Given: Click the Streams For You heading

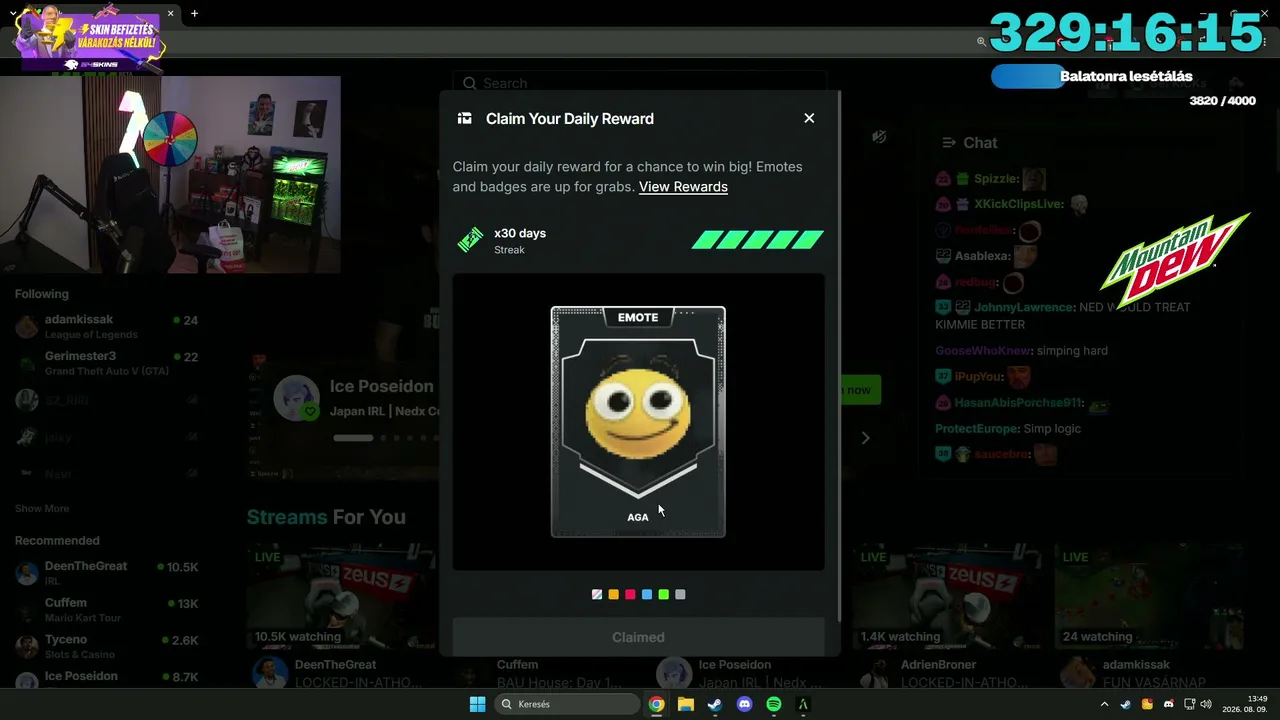Looking at the screenshot, I should (326, 517).
